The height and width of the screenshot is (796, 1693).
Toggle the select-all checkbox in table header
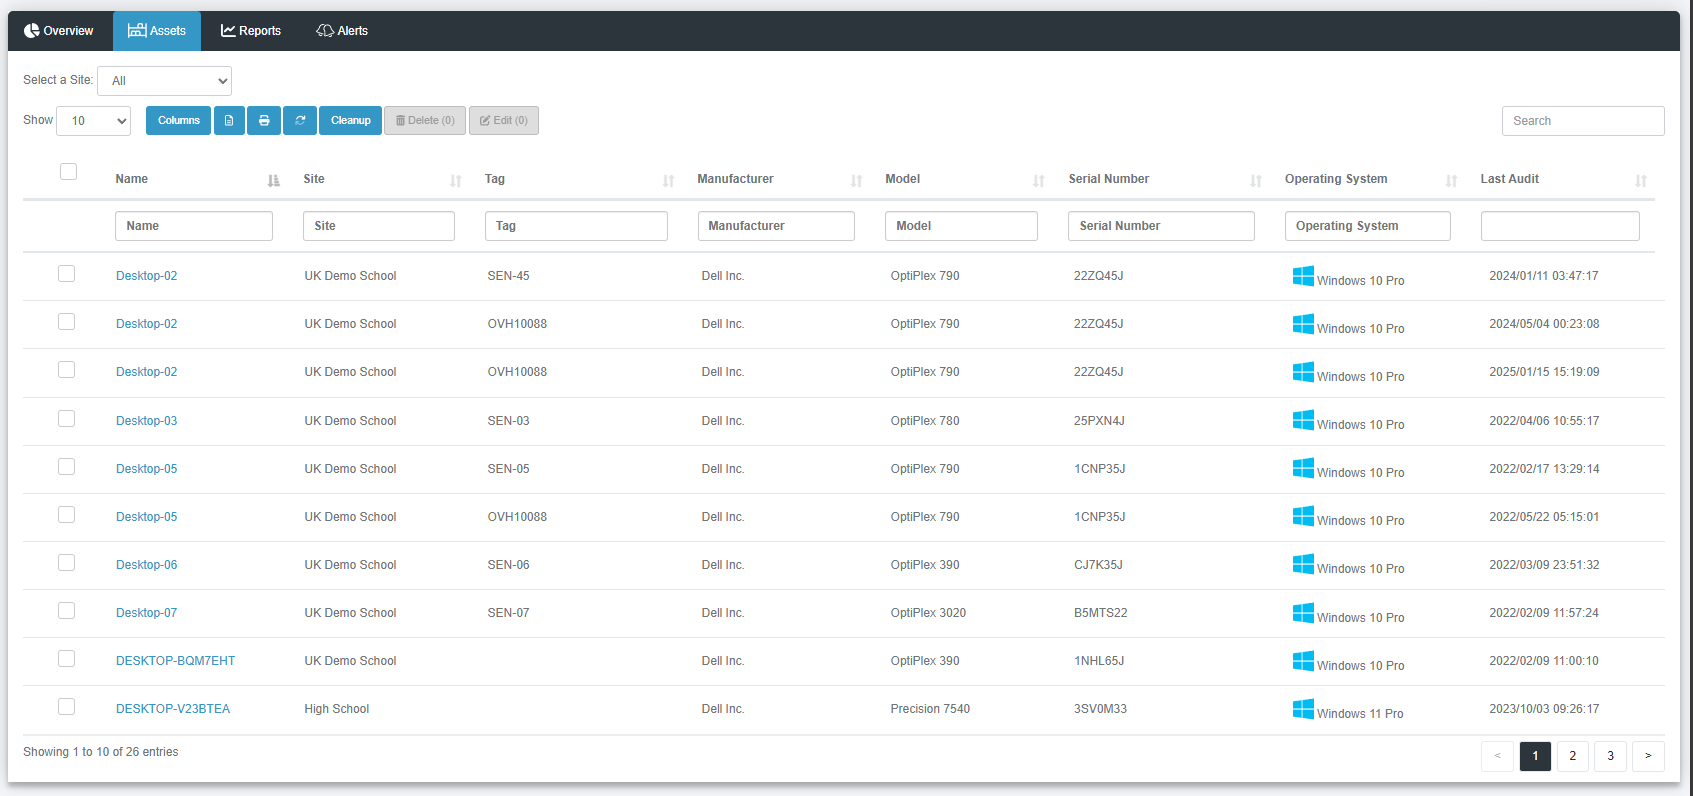click(x=68, y=171)
